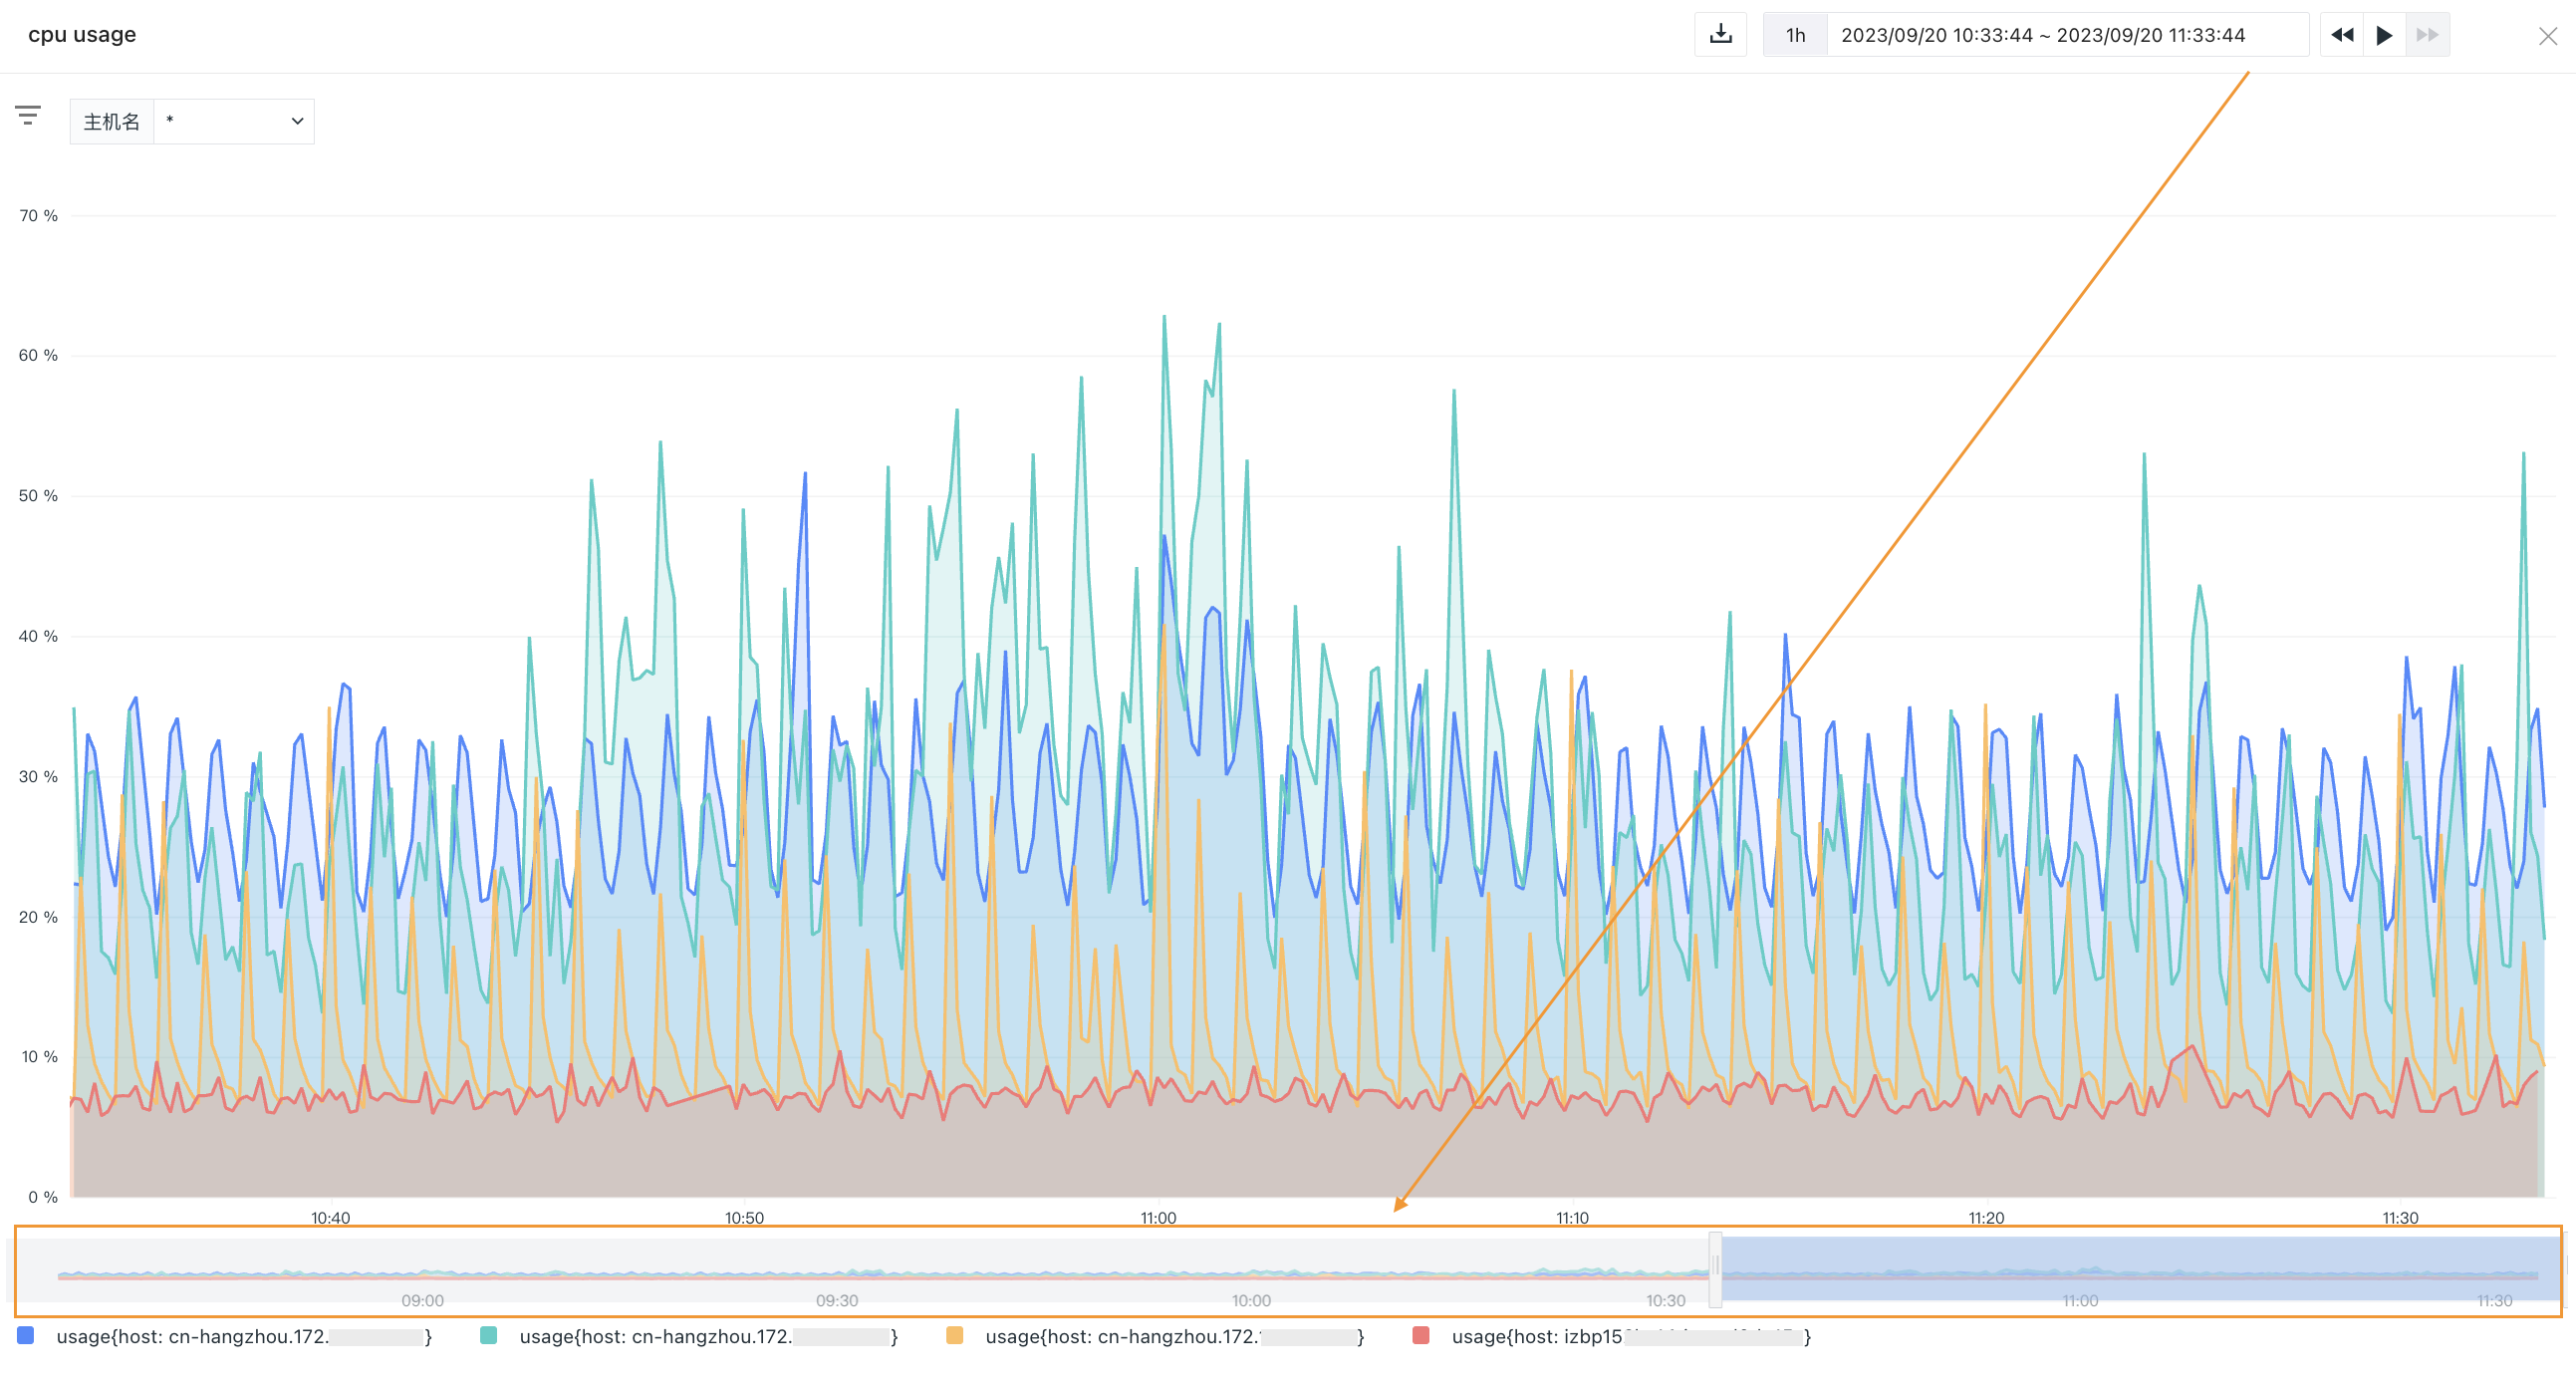
Task: Open the filter lines icon
Action: tap(28, 116)
